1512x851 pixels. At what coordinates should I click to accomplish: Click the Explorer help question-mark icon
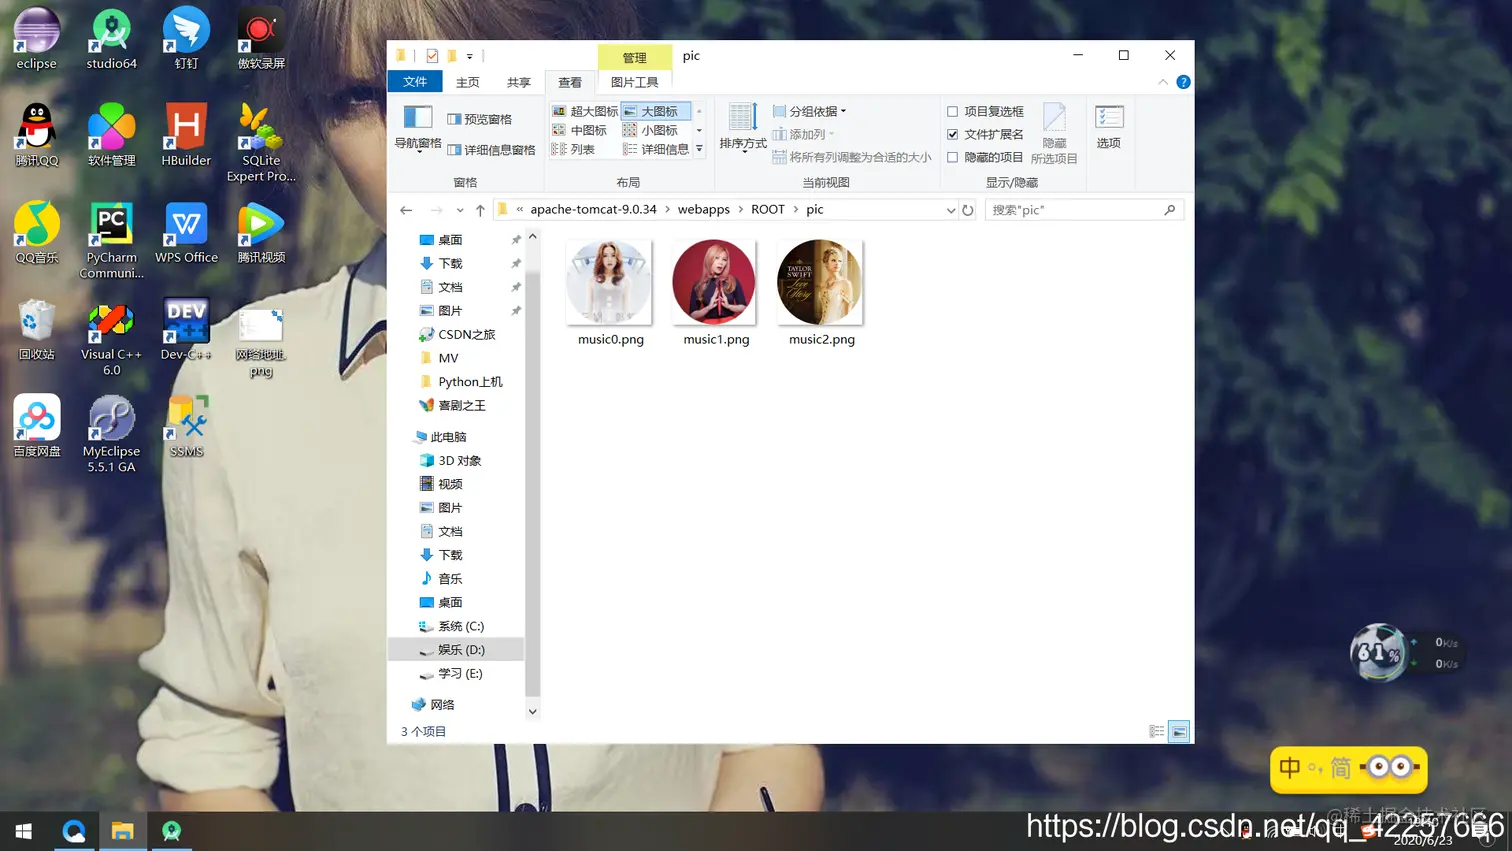pos(1183,82)
